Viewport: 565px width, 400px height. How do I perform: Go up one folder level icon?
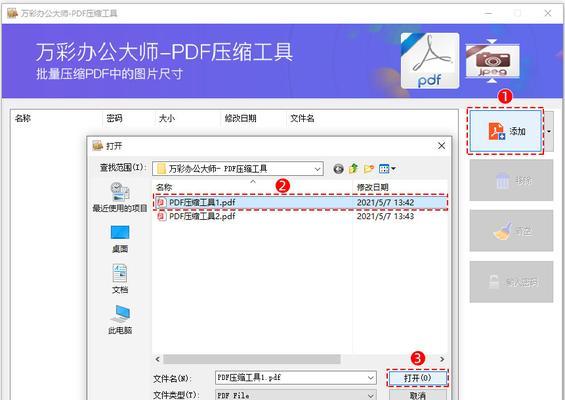[353, 168]
